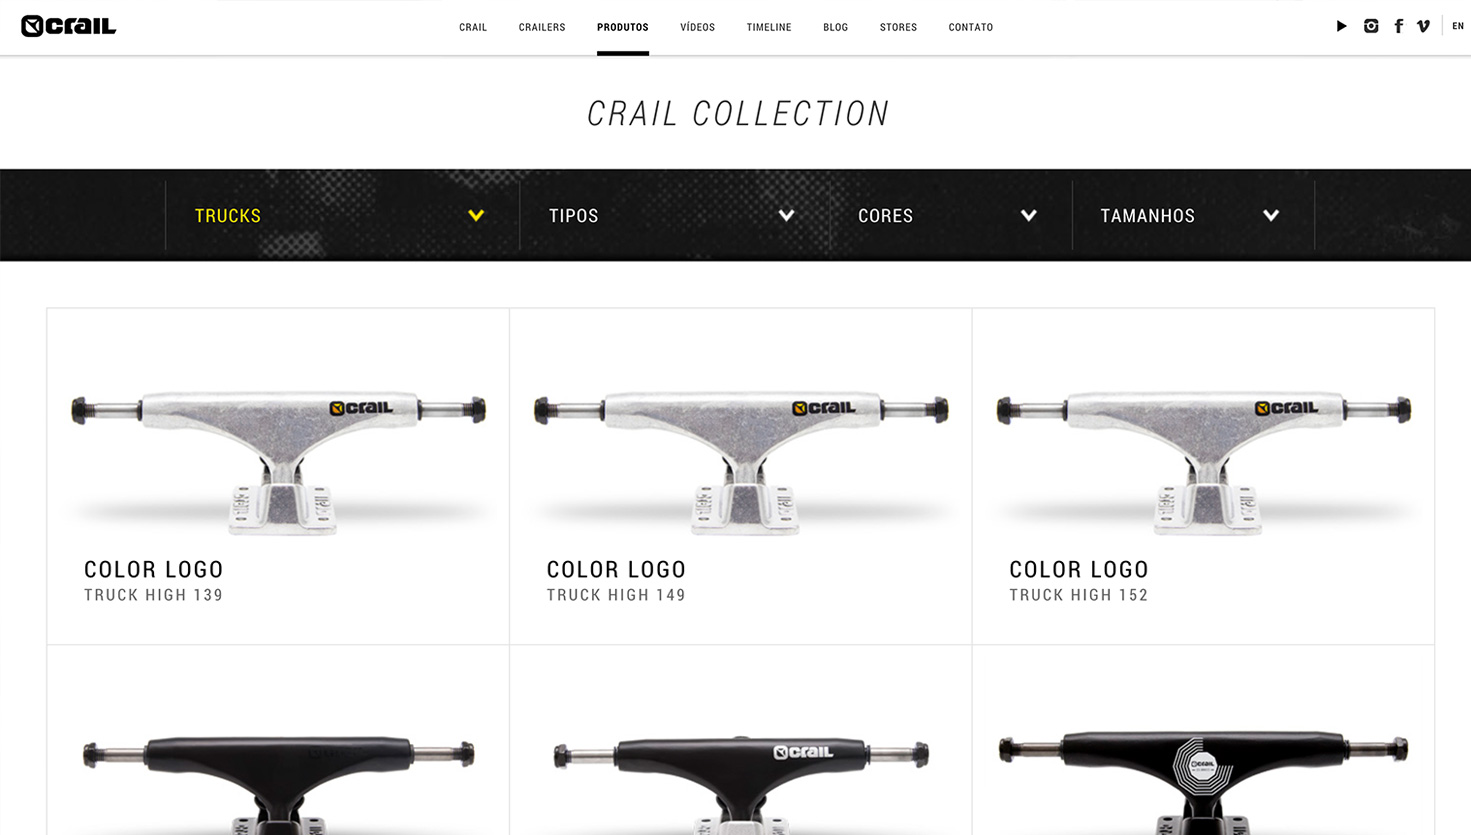Click the Crail logo in header
The image size is (1471, 835).
pyautogui.click(x=68, y=26)
